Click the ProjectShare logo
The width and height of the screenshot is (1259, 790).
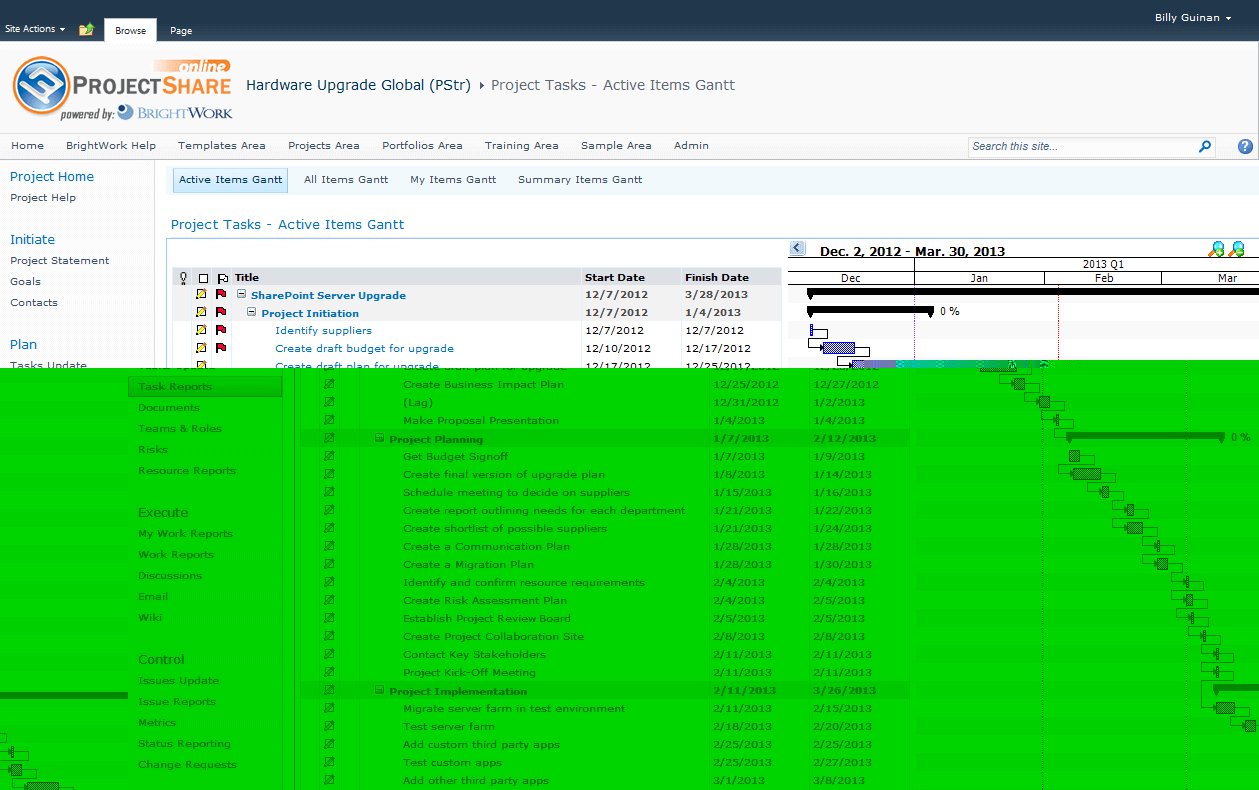pyautogui.click(x=121, y=88)
